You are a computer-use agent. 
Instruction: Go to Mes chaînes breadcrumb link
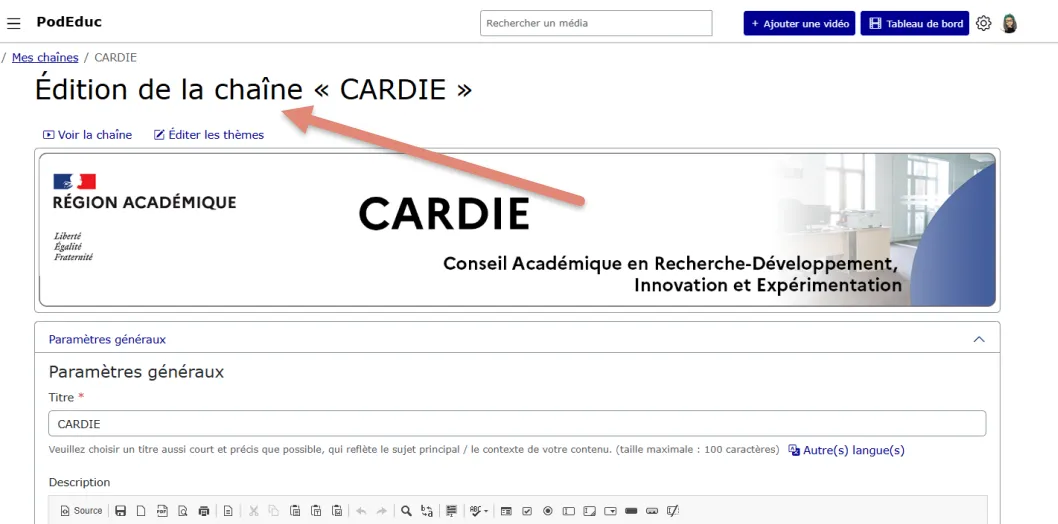pos(45,57)
